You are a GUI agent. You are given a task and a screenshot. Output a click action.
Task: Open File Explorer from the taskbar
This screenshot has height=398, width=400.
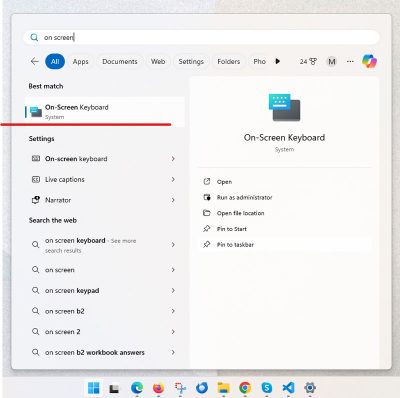[x=223, y=388]
